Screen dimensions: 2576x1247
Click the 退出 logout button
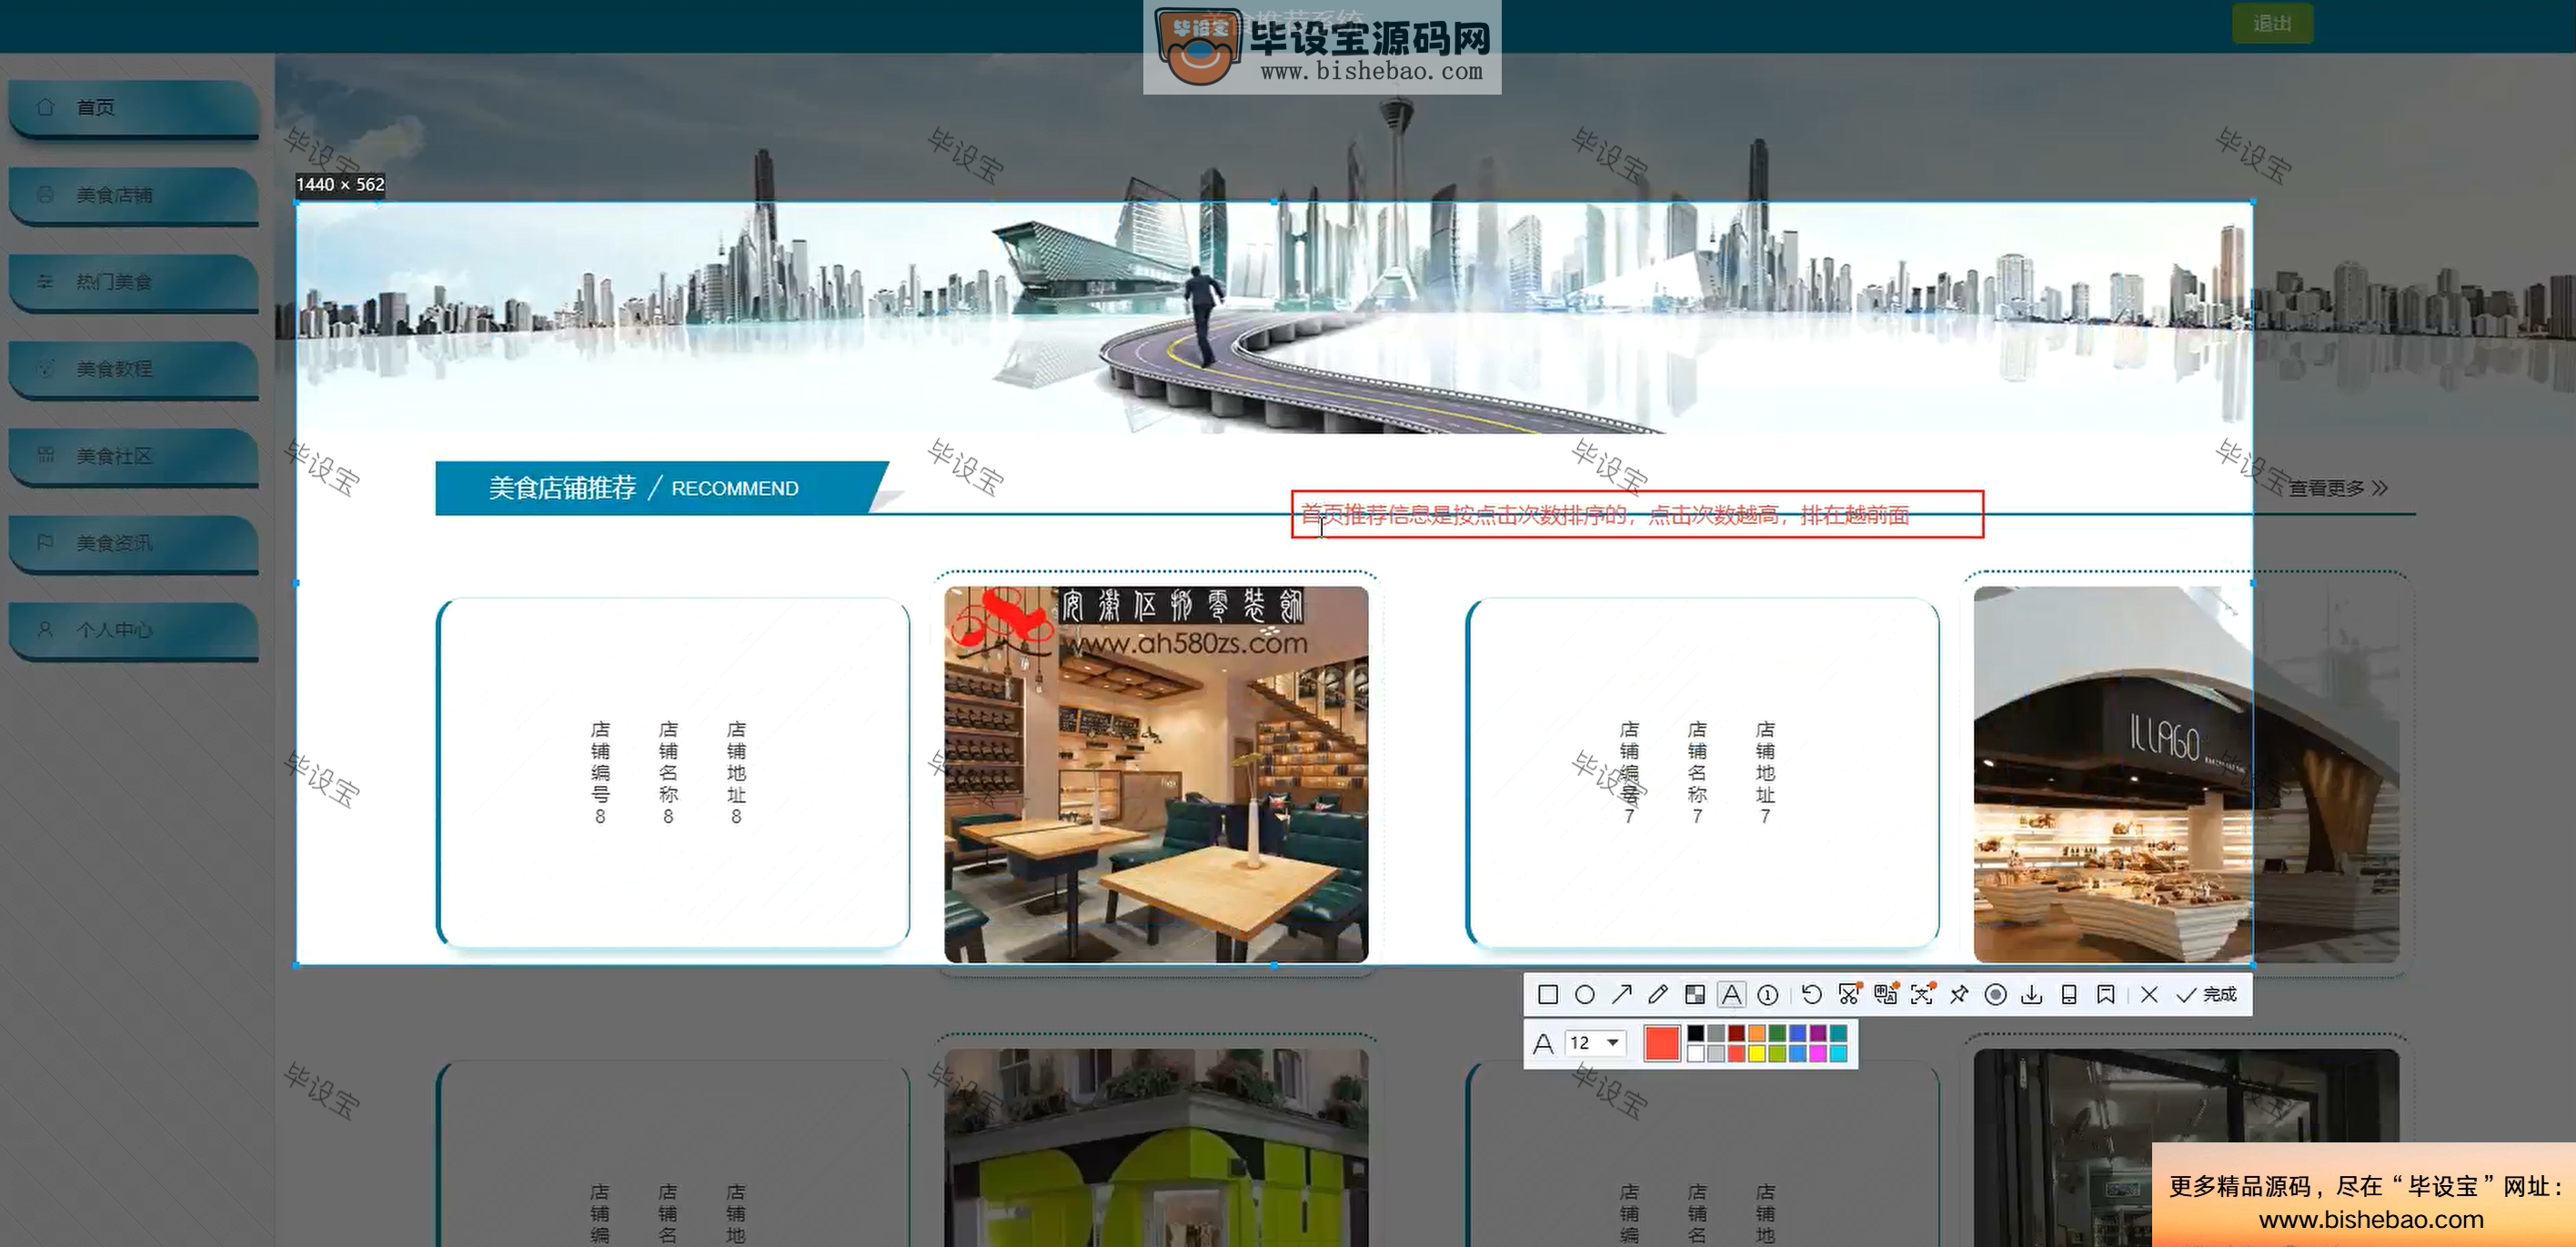(x=2272, y=23)
